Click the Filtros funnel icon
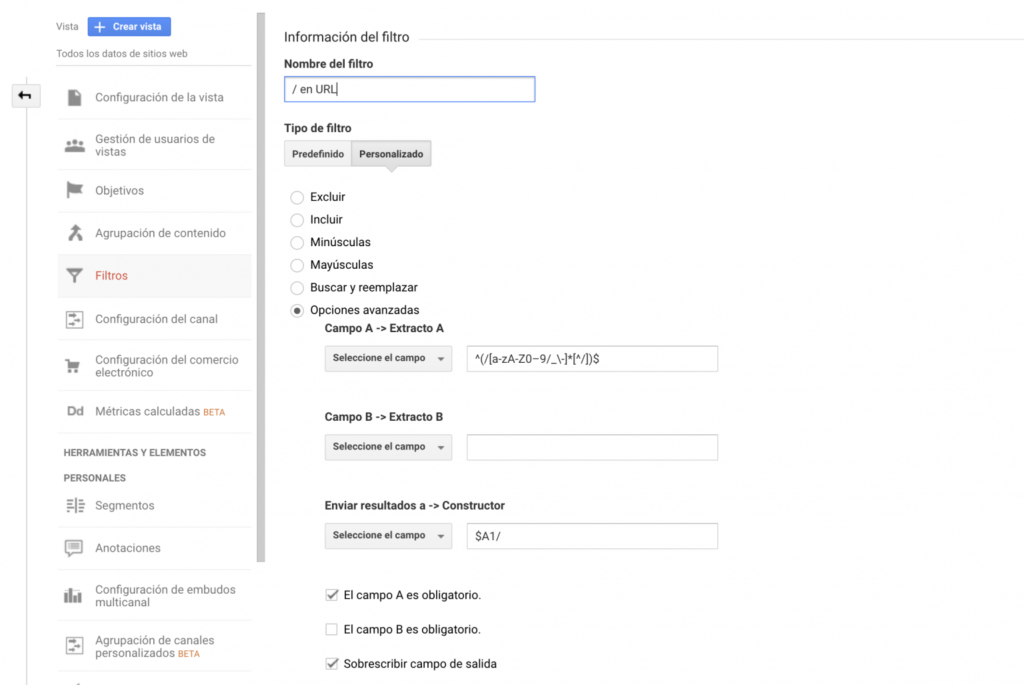 pyautogui.click(x=74, y=276)
